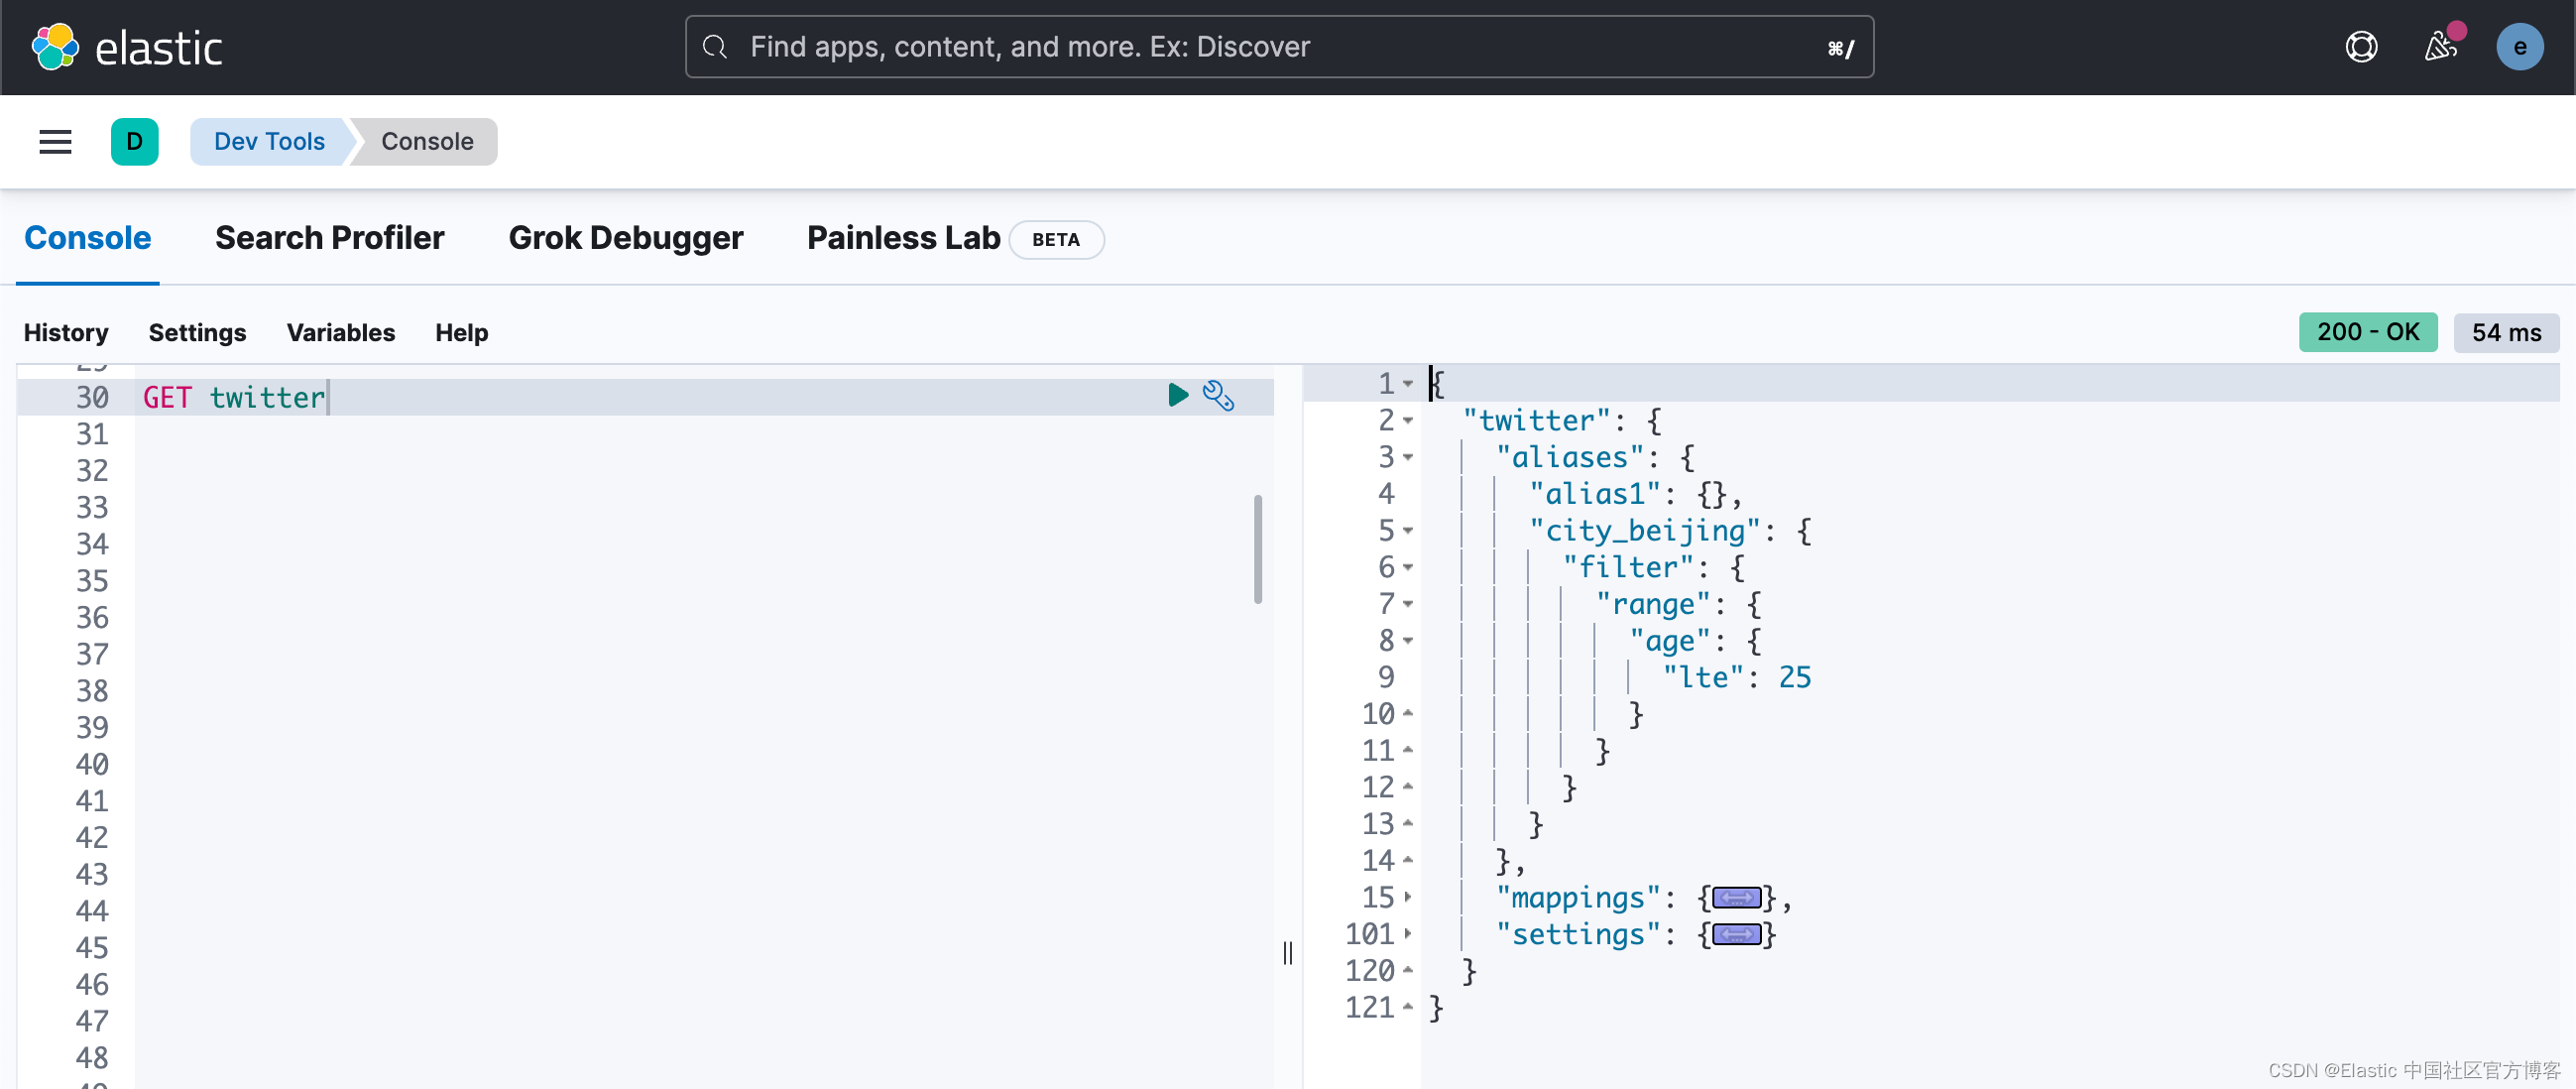Image resolution: width=2576 pixels, height=1089 pixels.
Task: Expand the collapsed settings placeholder
Action: point(1736,935)
